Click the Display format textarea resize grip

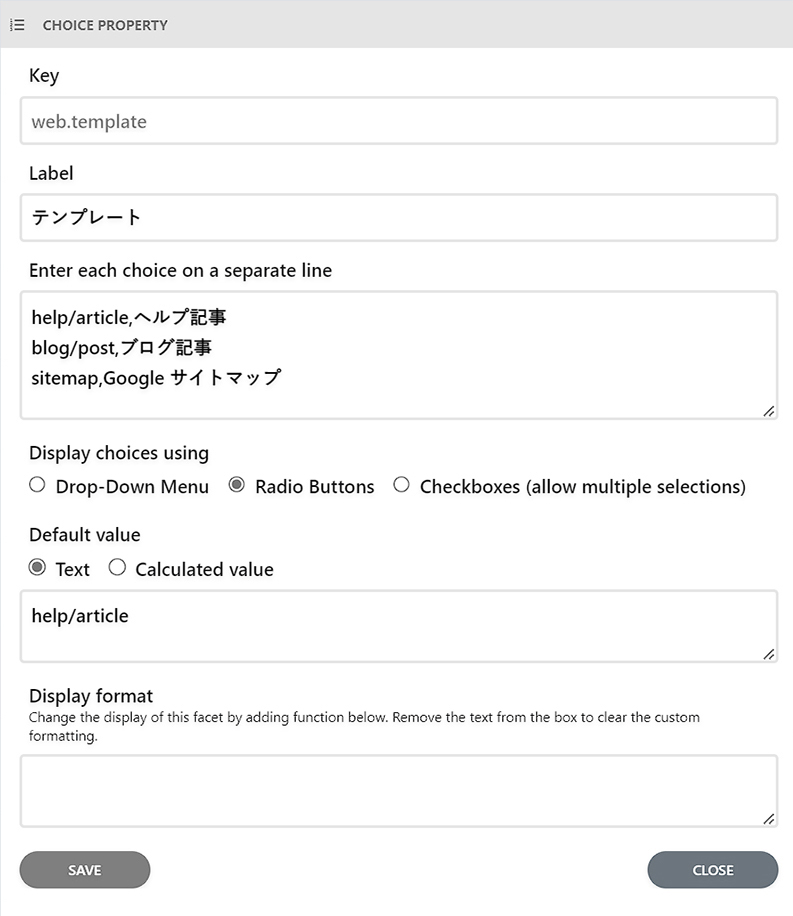(x=768, y=819)
